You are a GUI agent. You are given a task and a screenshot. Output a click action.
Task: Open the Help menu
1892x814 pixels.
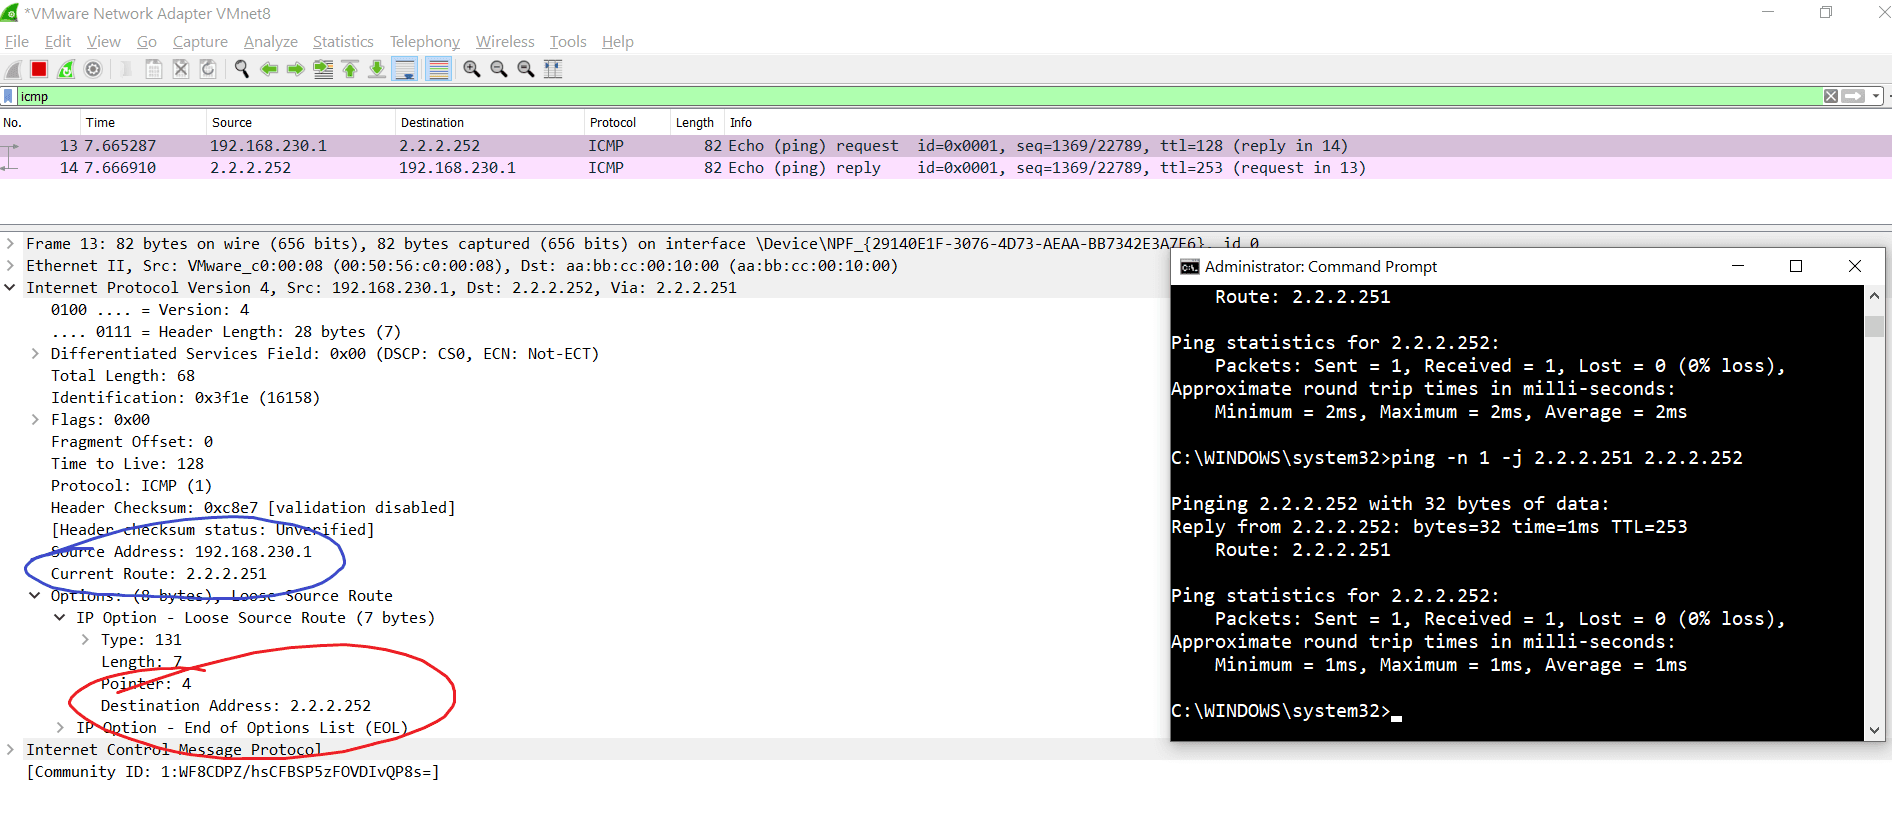tap(618, 42)
